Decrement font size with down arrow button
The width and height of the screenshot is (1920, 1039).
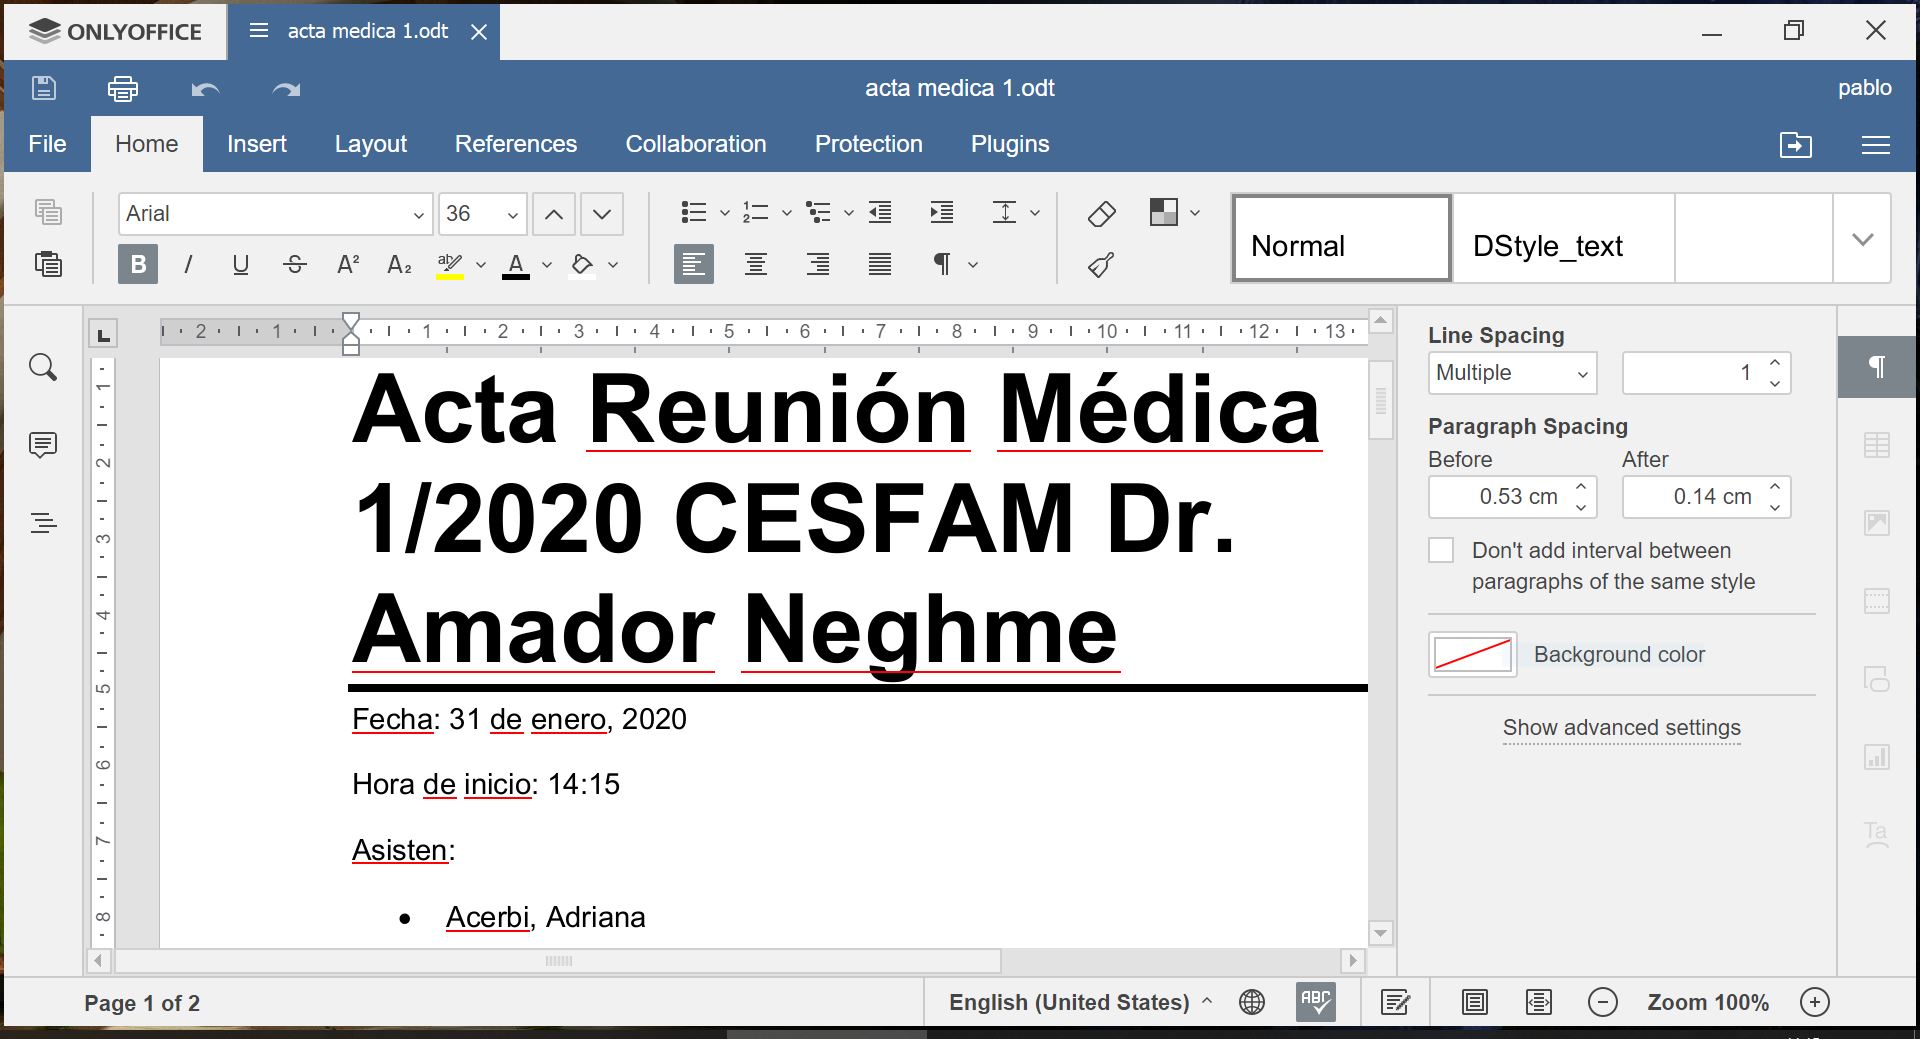[x=601, y=214]
